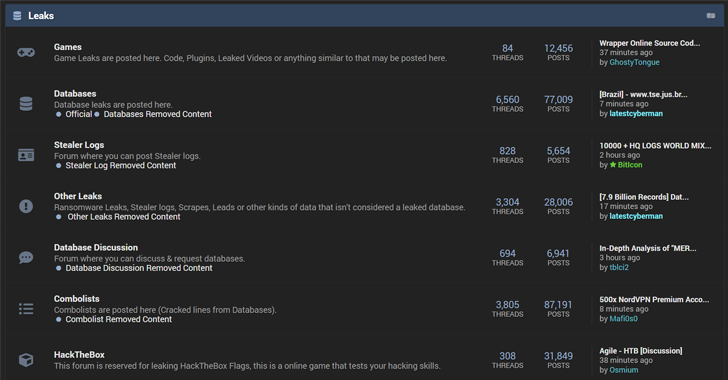This screenshot has width=728, height=380.
Task: Open the HackTheBox forum title
Action: click(x=79, y=355)
